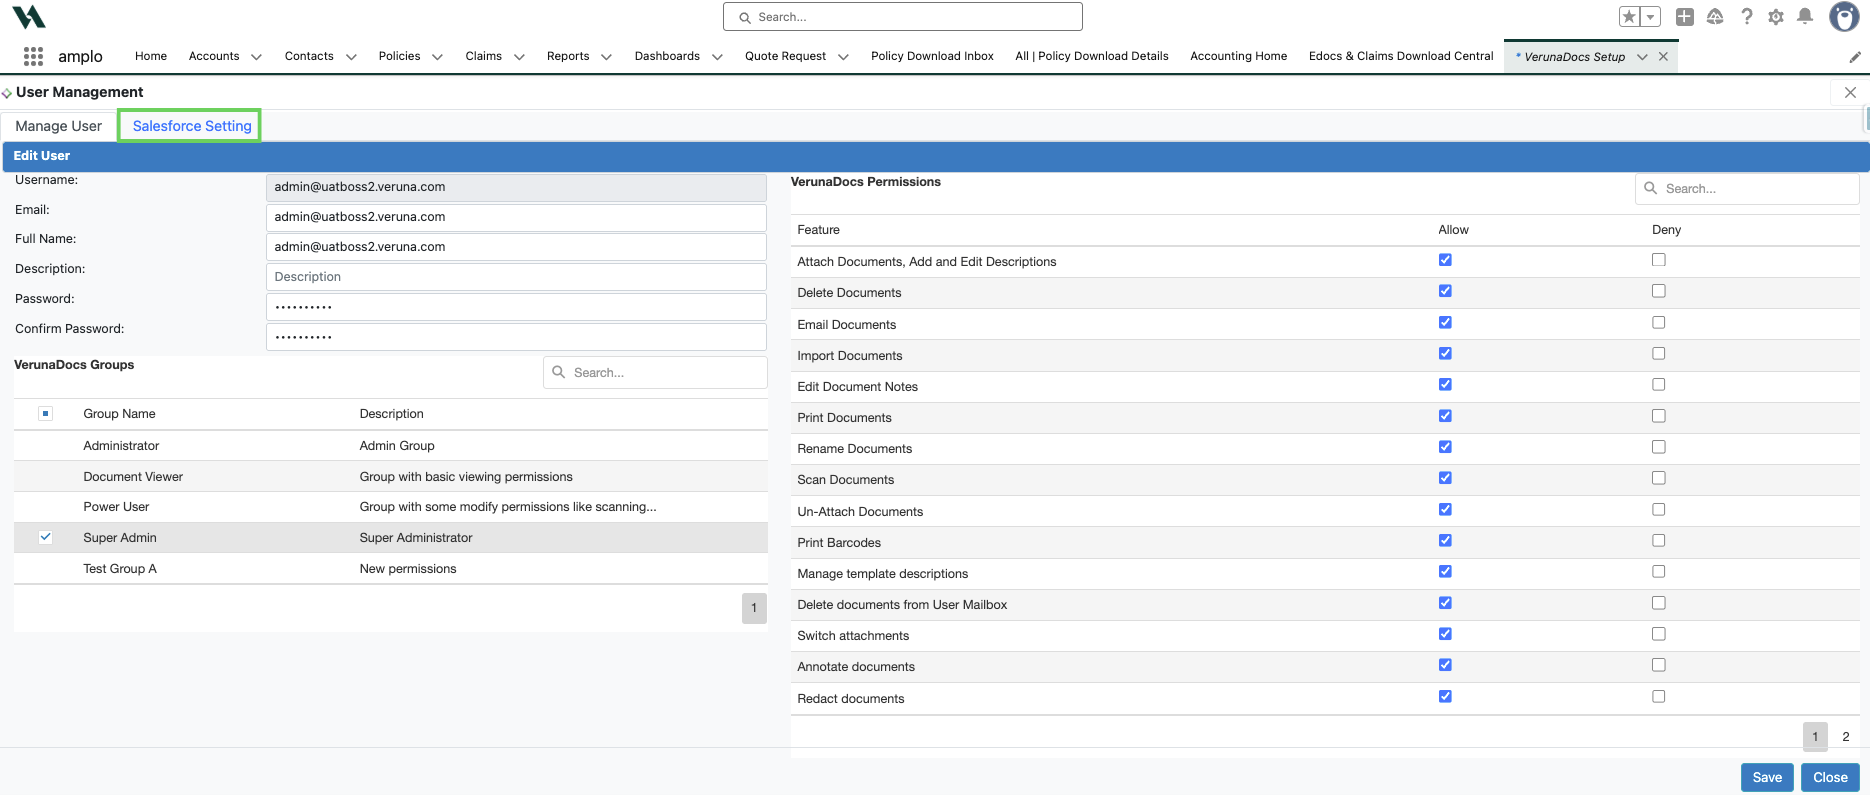Save the edited user

pos(1767,777)
